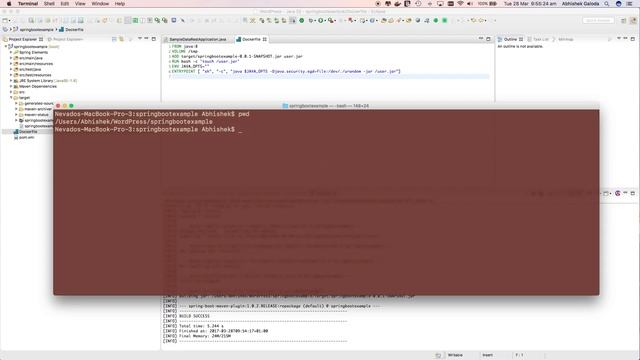Switch to SampleDataRestApplication.java editor tab
Image resolution: width=640 pixels, height=360 pixels.
[198, 39]
